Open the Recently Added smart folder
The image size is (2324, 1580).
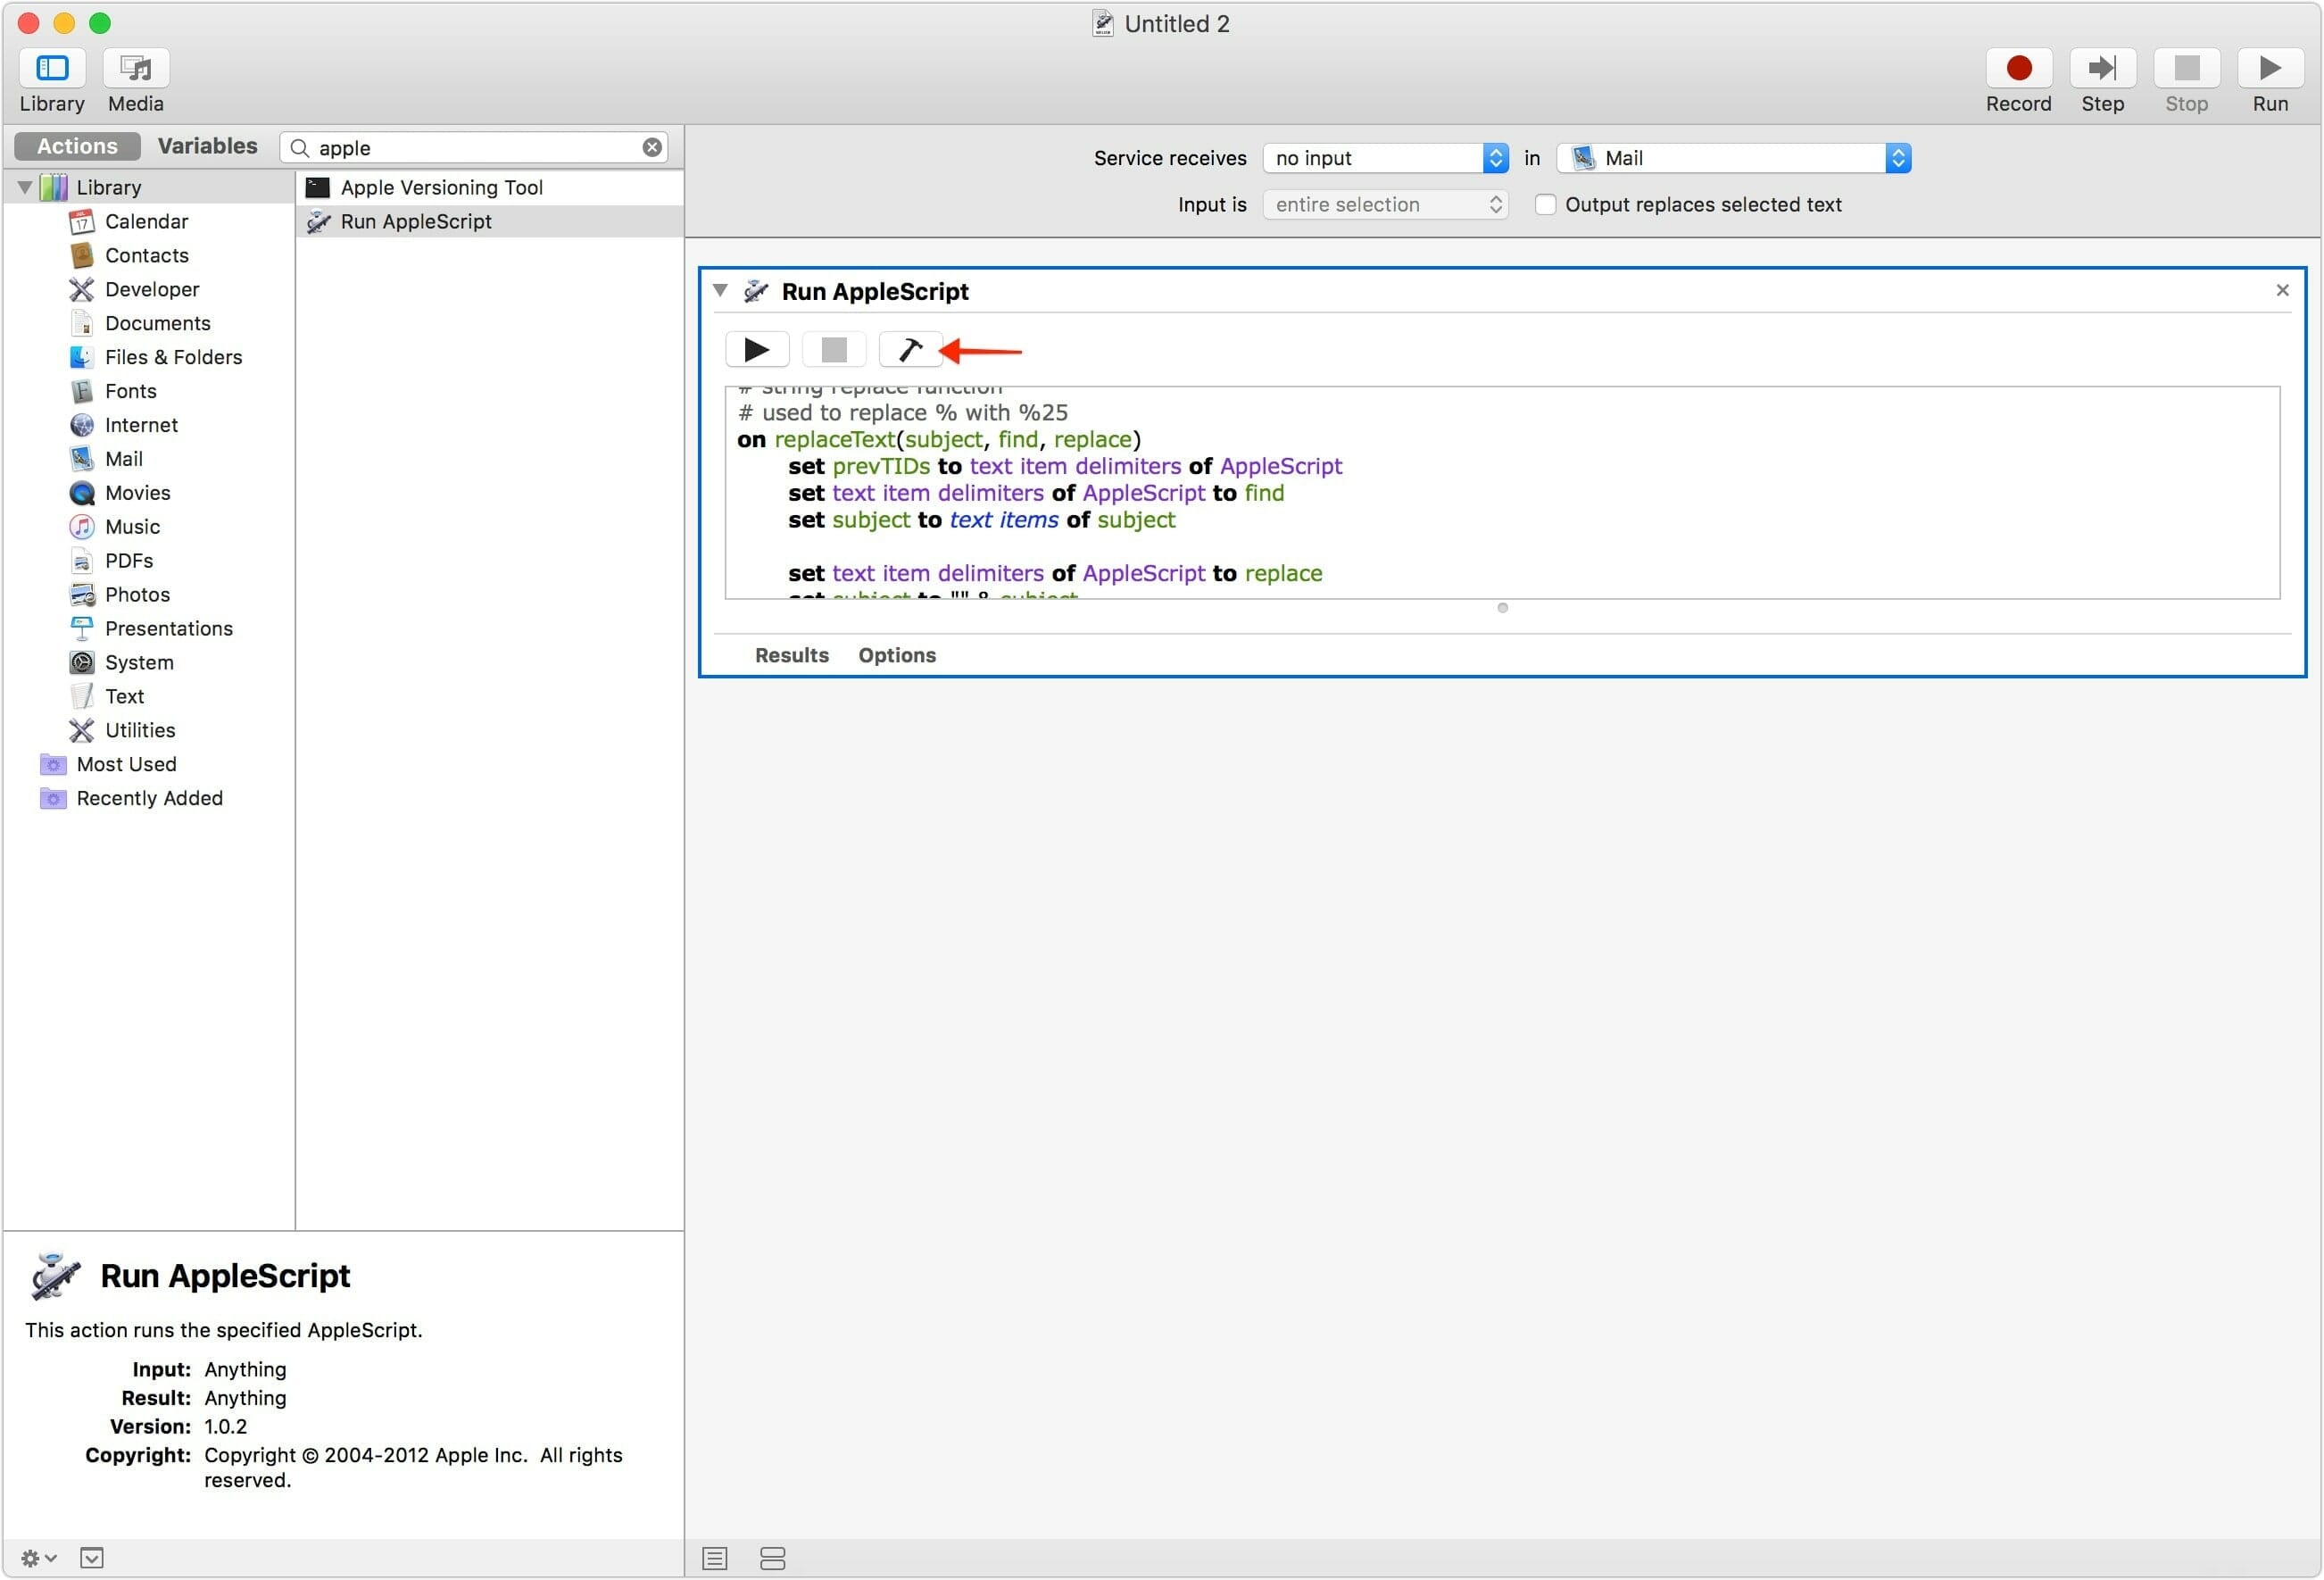tap(149, 799)
